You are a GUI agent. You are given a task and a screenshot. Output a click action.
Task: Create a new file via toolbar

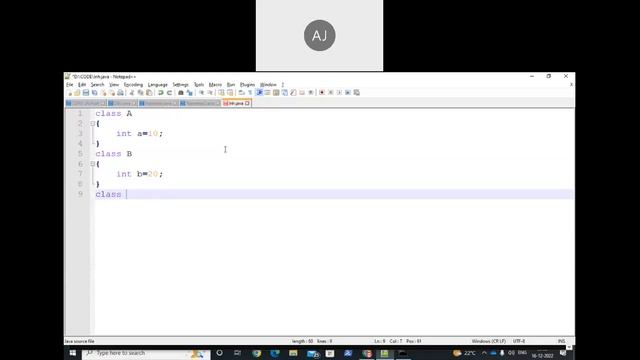pos(70,93)
